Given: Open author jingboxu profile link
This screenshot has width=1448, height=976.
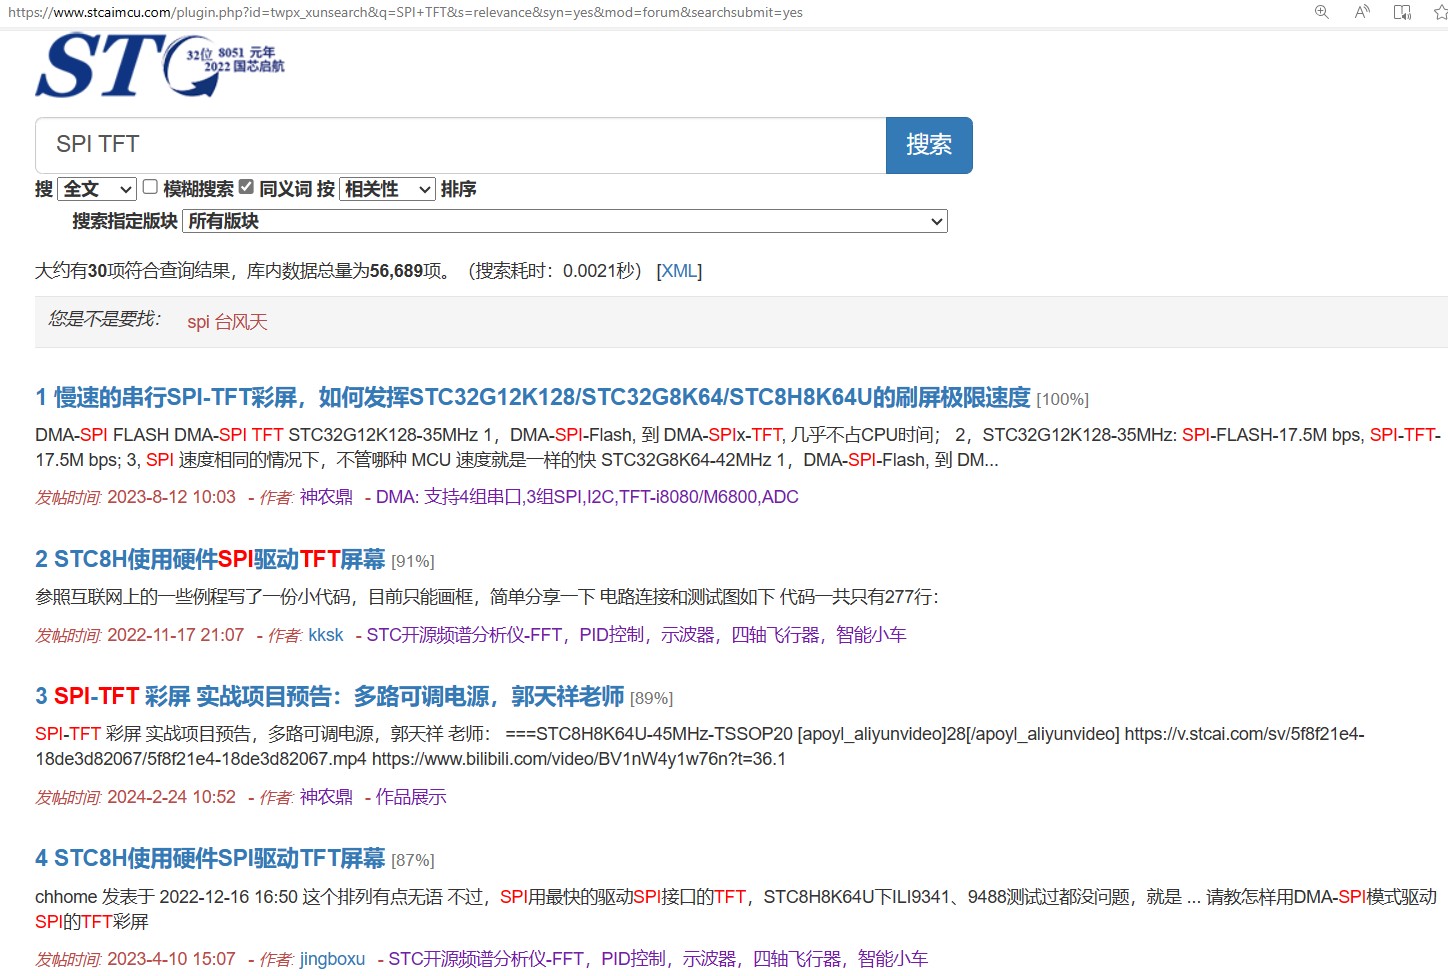Looking at the screenshot, I should [332, 959].
